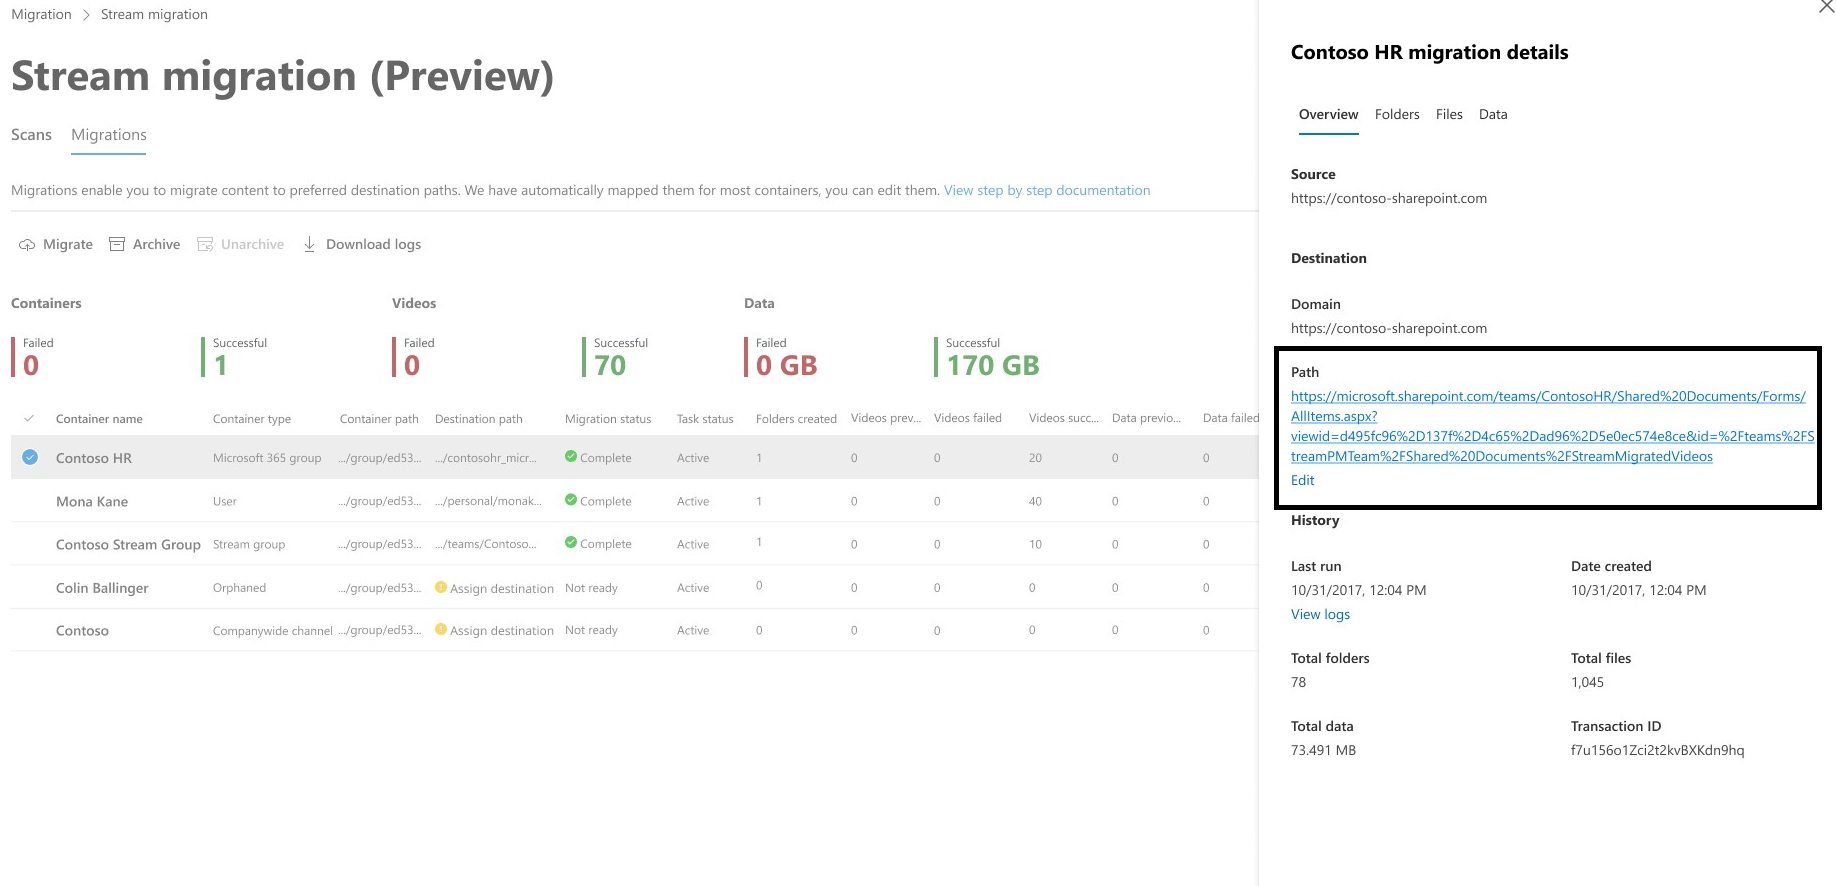The width and height of the screenshot is (1836, 886).
Task: Open View step by step documentation link
Action: [x=1047, y=190]
